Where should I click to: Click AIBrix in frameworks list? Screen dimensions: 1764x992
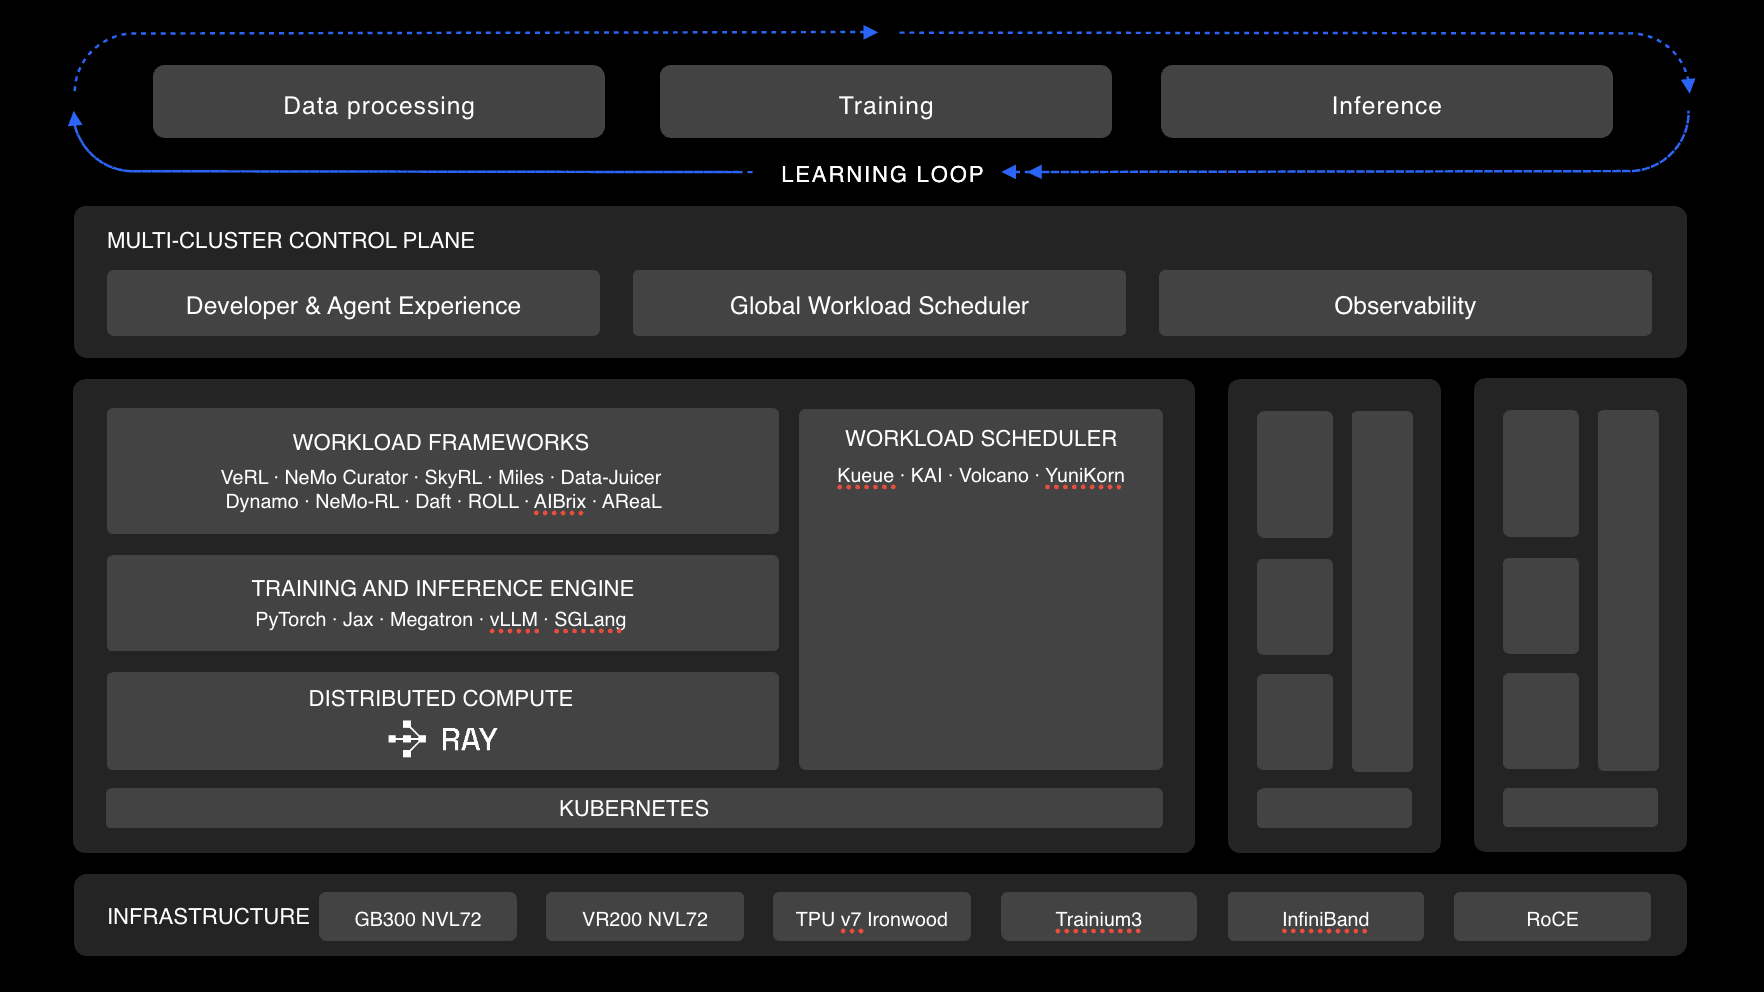560,502
